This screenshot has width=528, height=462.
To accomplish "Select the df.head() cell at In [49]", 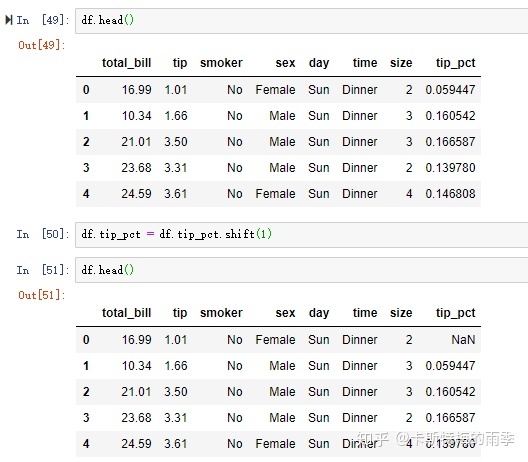I will click(301, 21).
